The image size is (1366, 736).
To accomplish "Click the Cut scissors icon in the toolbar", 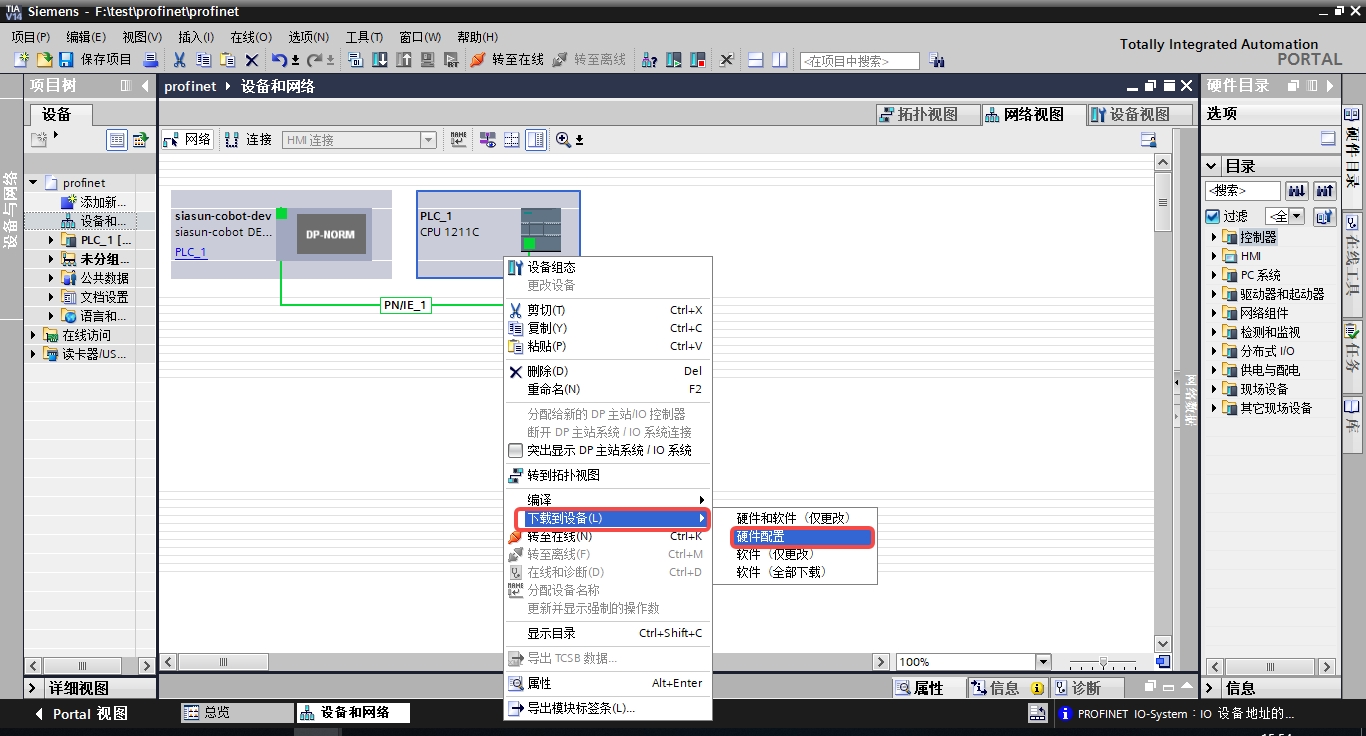I will pos(179,60).
